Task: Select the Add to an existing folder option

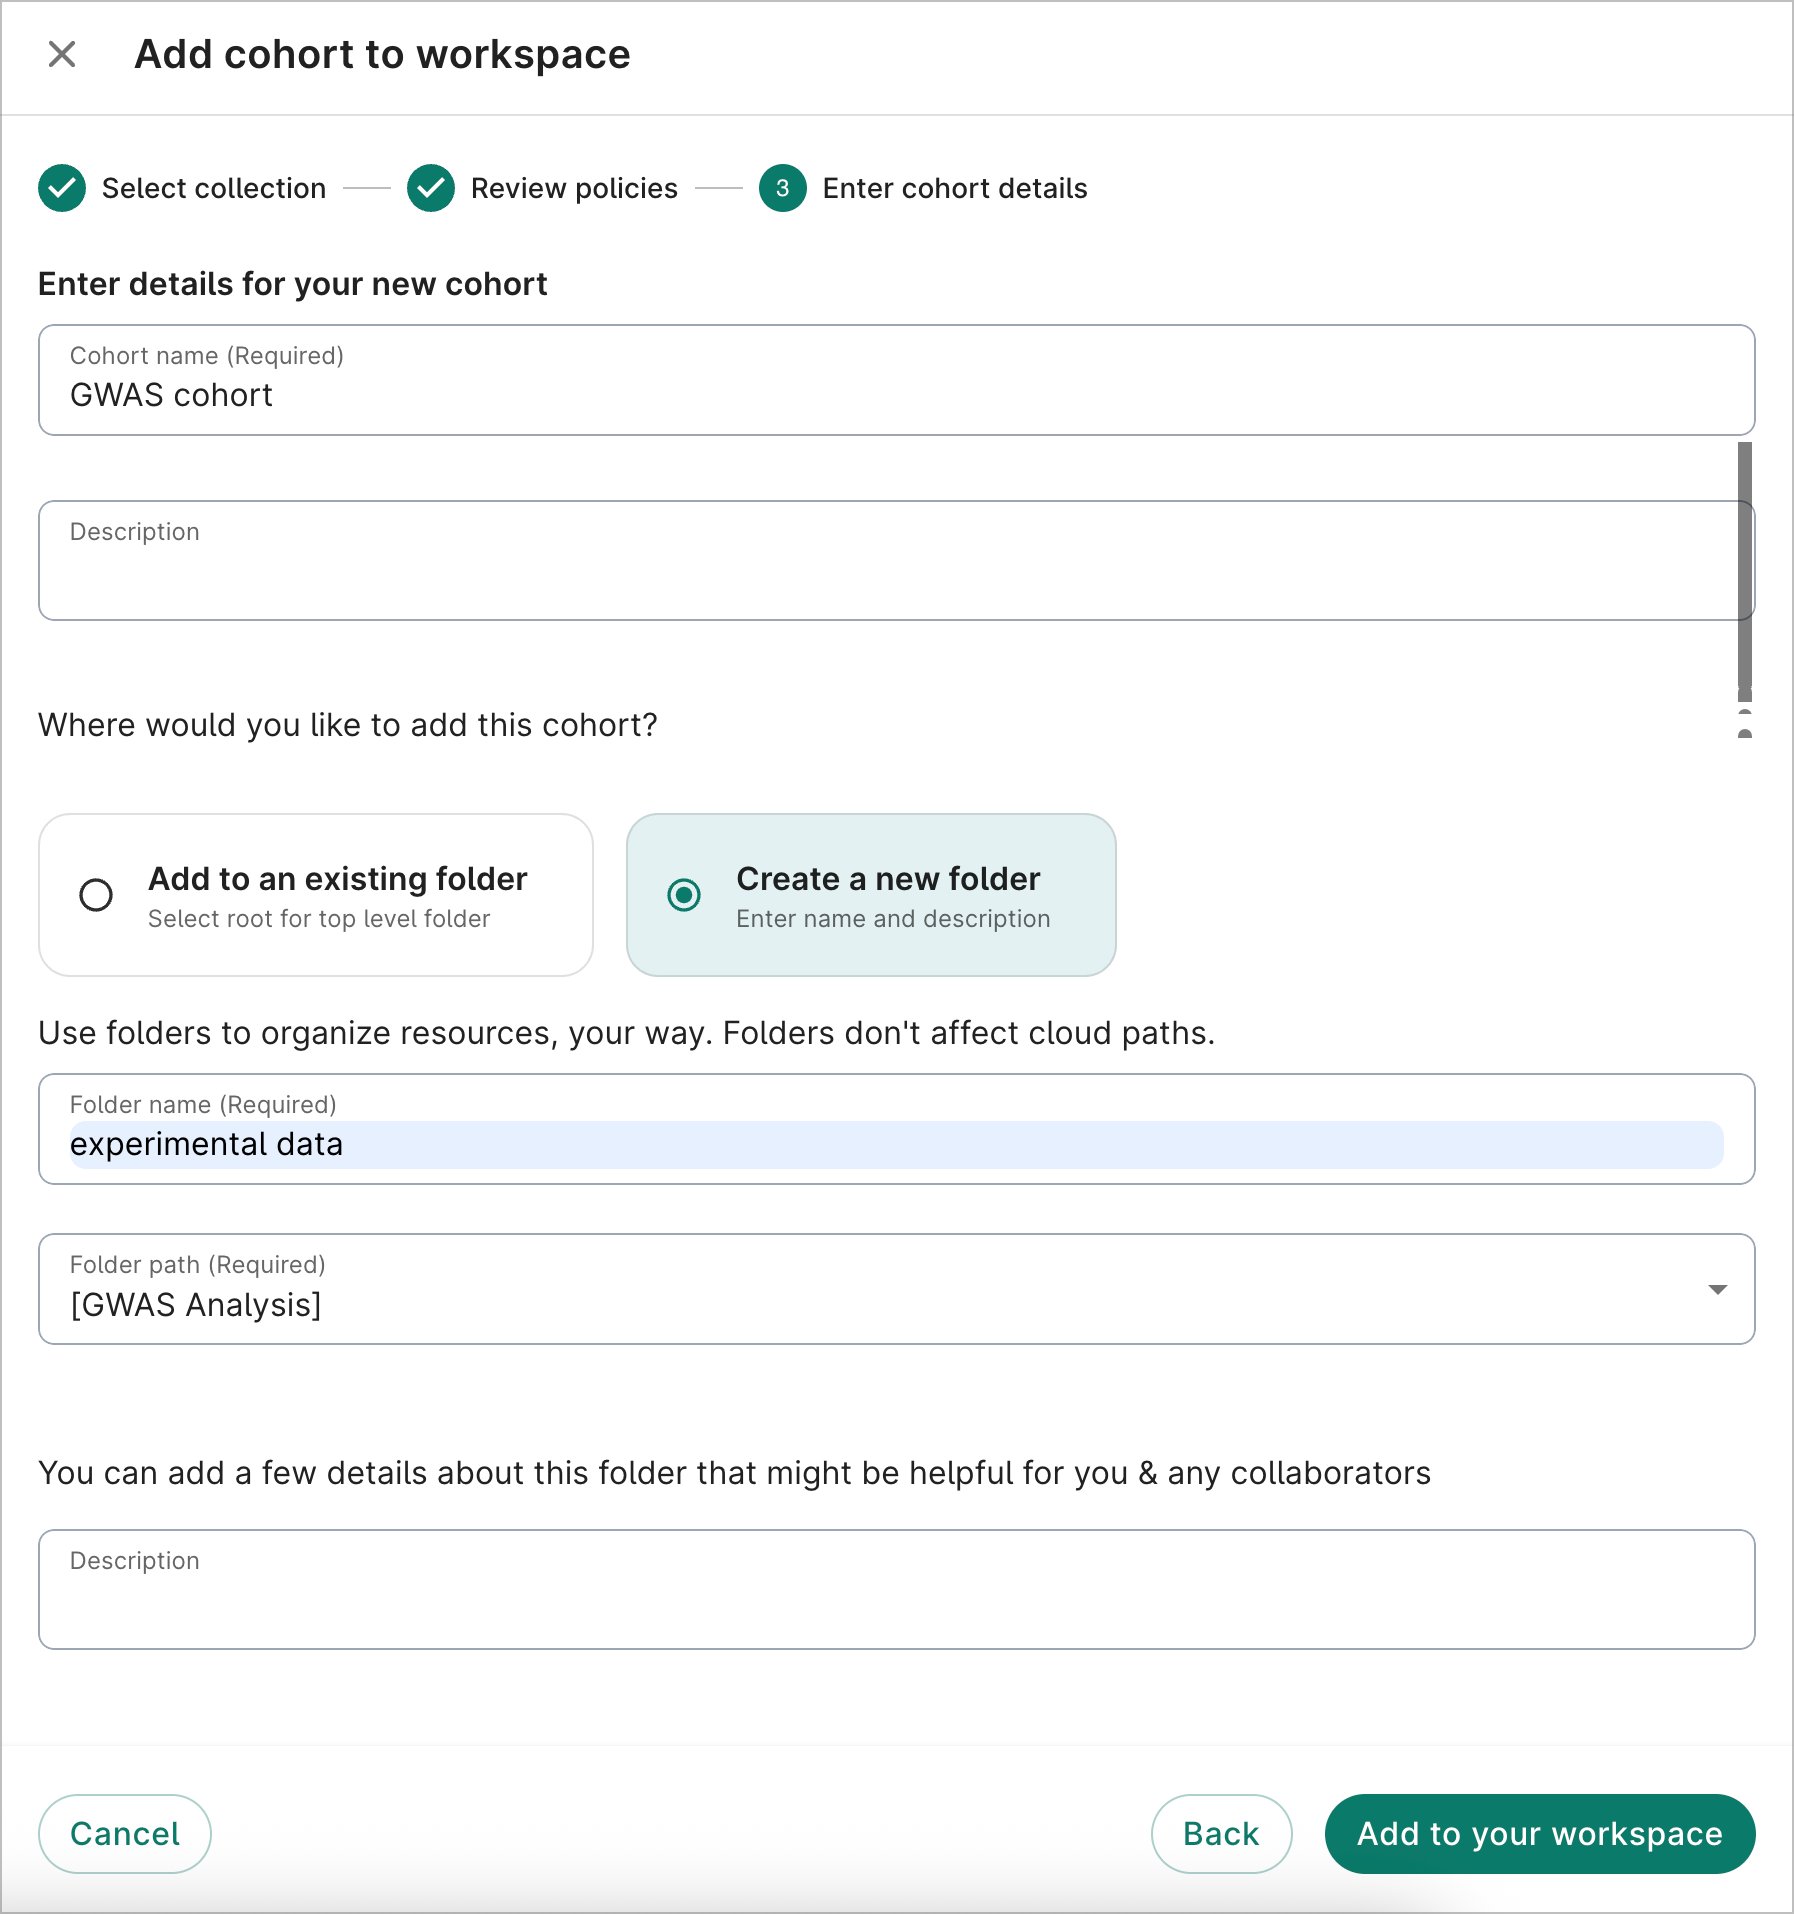Action: (x=315, y=894)
